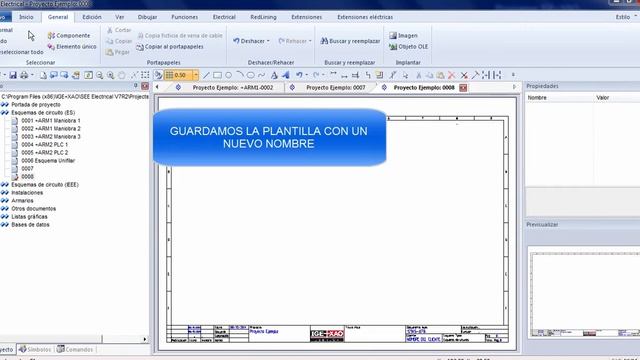Viewport: 640px width, 360px height.
Task: Click the Cortar button
Action: 119,30
